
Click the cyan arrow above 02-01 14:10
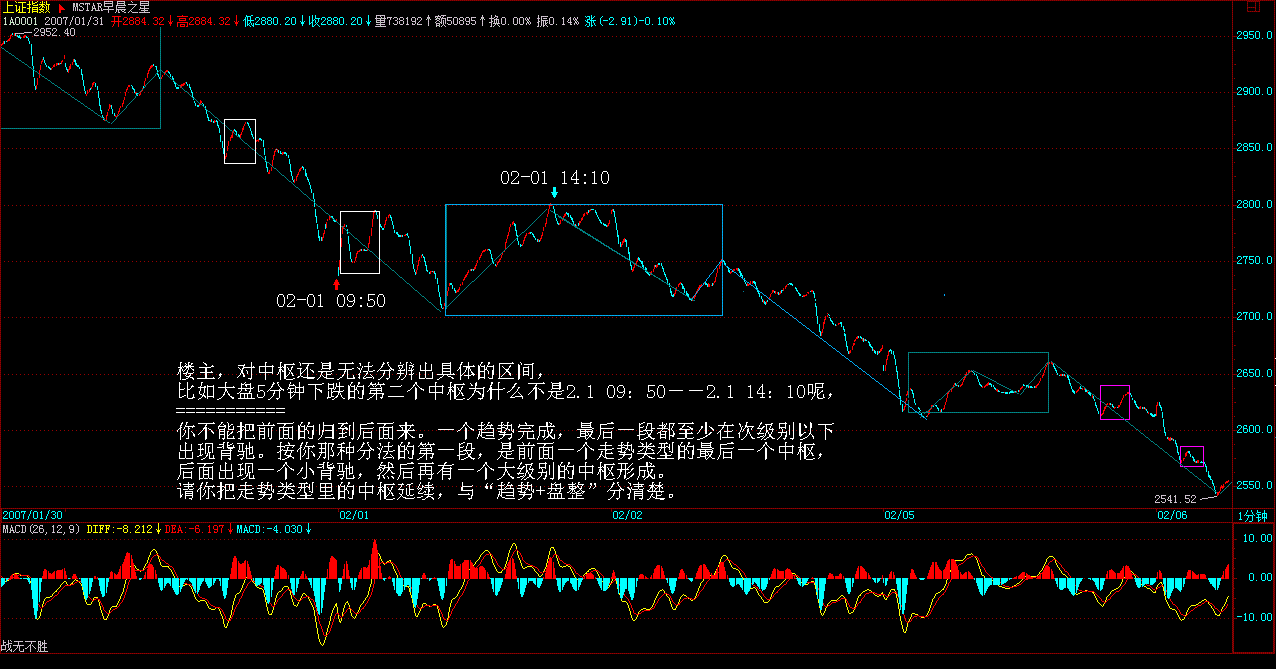point(554,190)
